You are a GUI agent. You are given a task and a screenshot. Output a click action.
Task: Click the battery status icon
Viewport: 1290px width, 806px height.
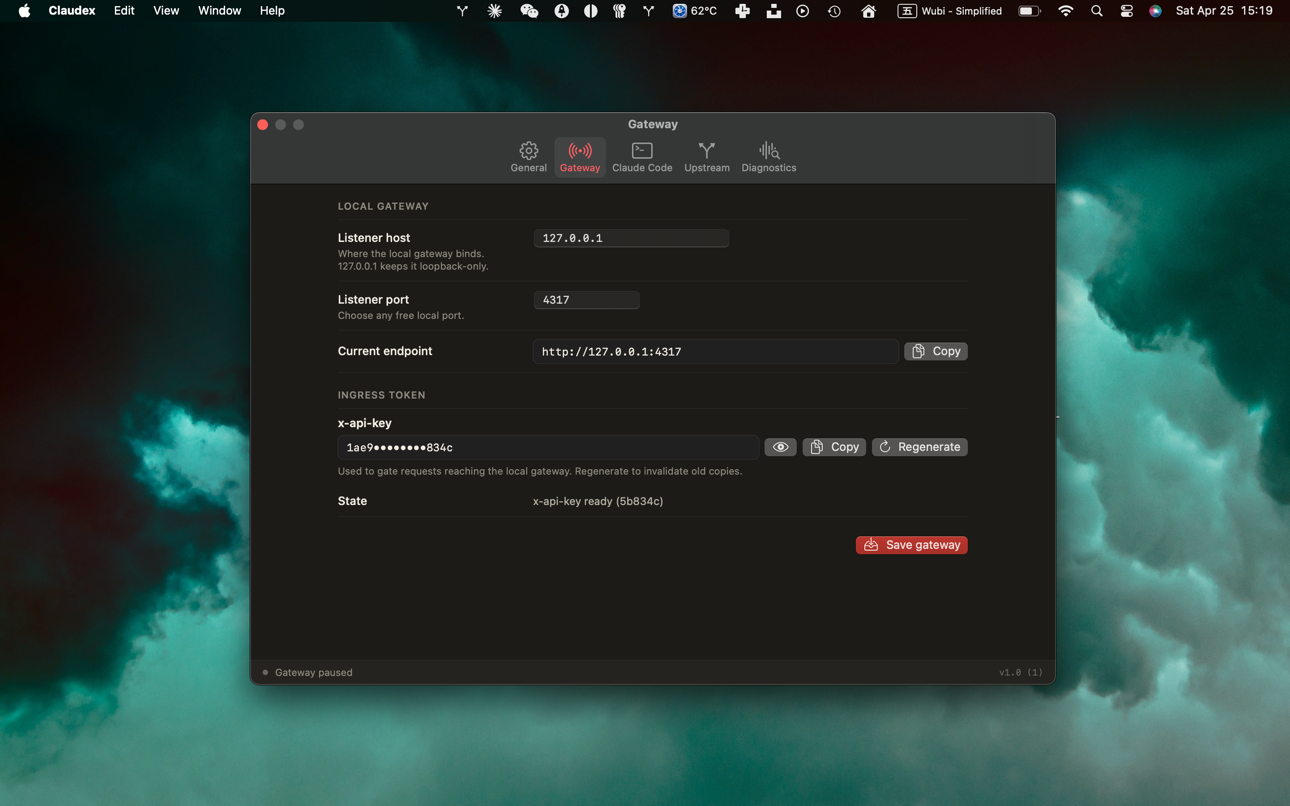(1029, 11)
